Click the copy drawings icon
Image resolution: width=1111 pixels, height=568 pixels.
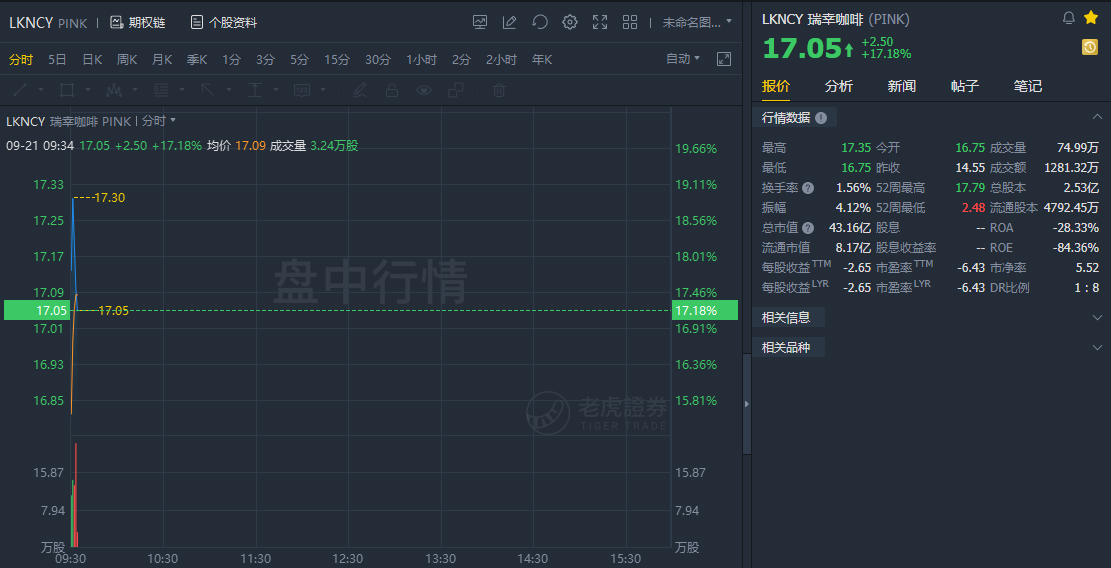(x=456, y=90)
